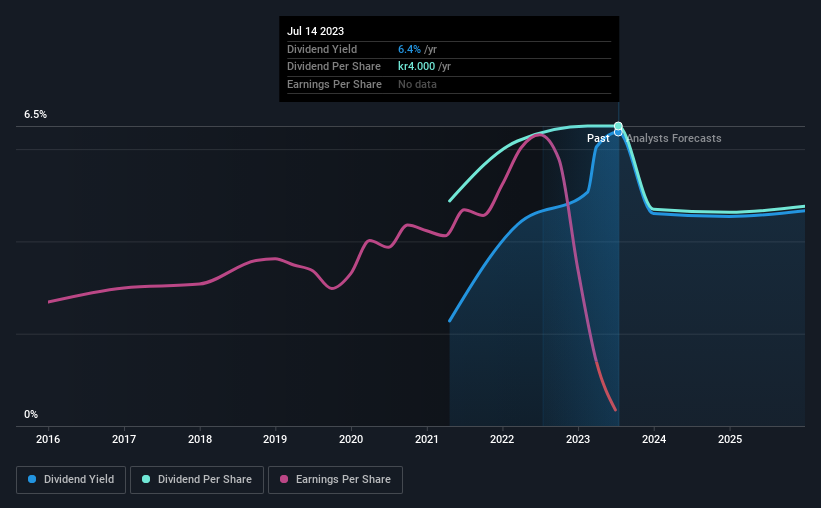The width and height of the screenshot is (821, 508).
Task: Click the 2025 x-axis label
Action: (x=730, y=439)
